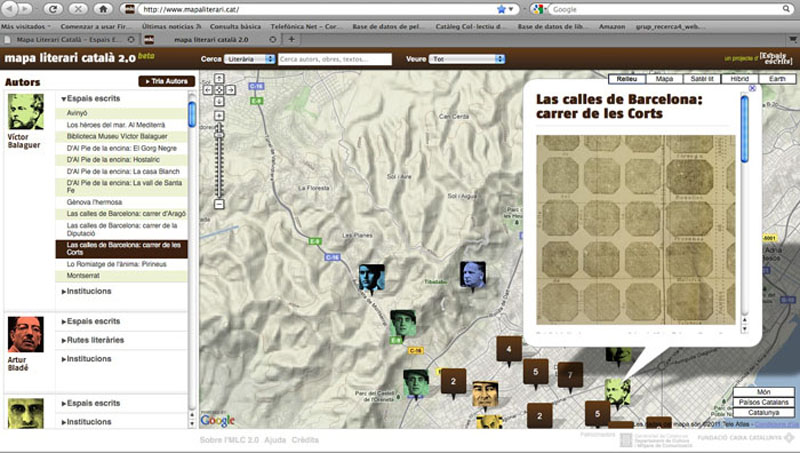The image size is (800, 453).
Task: Click Artur Bladé's portrait in sidebar
Action: (26, 333)
